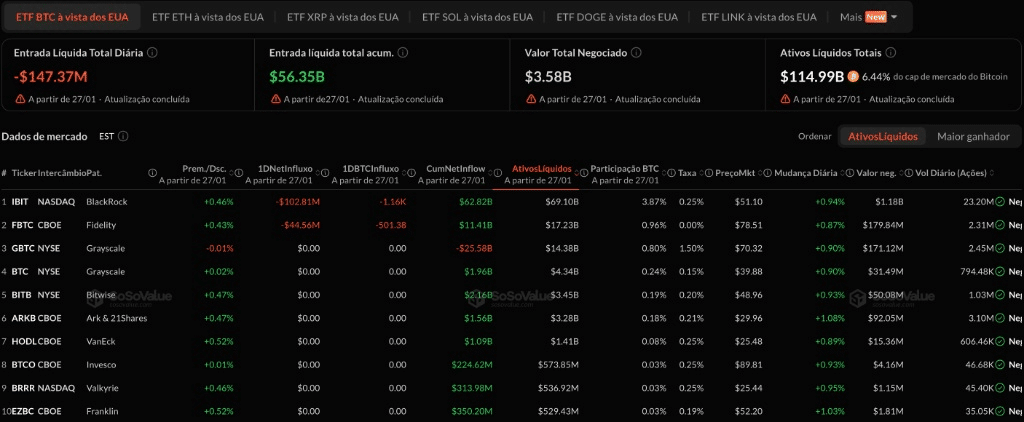1024x422 pixels.
Task: Toggle sort arrows on Taxa column
Action: tap(700, 173)
